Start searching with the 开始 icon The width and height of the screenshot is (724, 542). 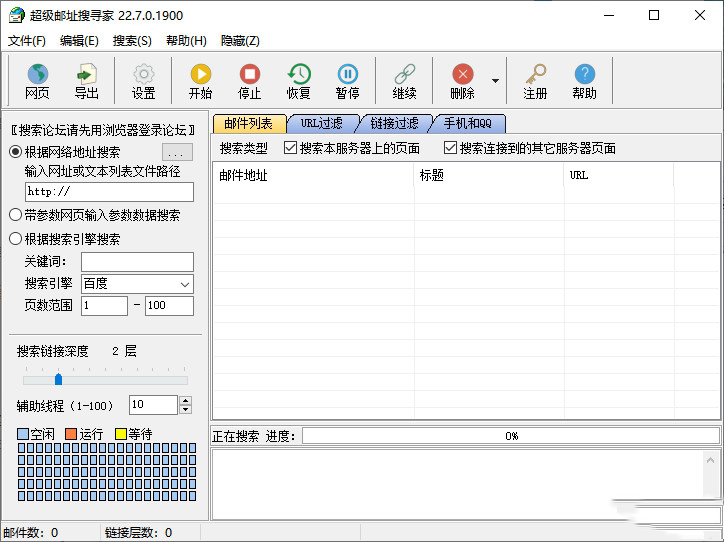tap(200, 75)
